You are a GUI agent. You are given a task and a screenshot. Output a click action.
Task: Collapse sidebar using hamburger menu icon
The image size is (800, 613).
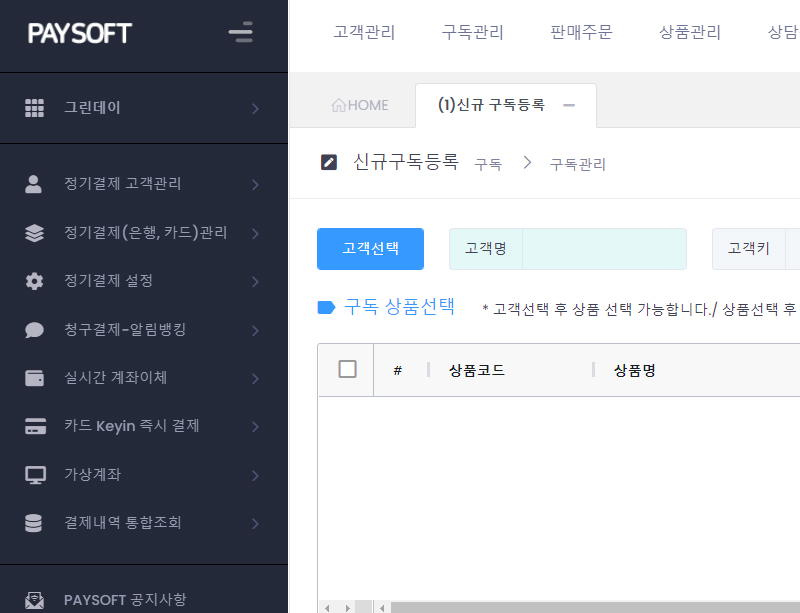[x=240, y=32]
